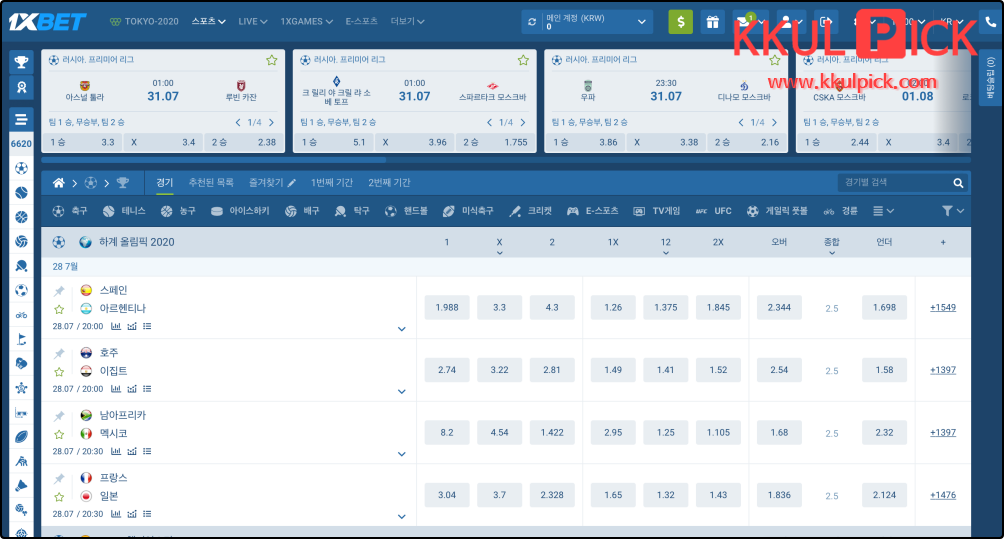Image resolution: width=1004 pixels, height=539 pixels.
Task: Click the 경기별 검색 search field
Action: (x=894, y=183)
